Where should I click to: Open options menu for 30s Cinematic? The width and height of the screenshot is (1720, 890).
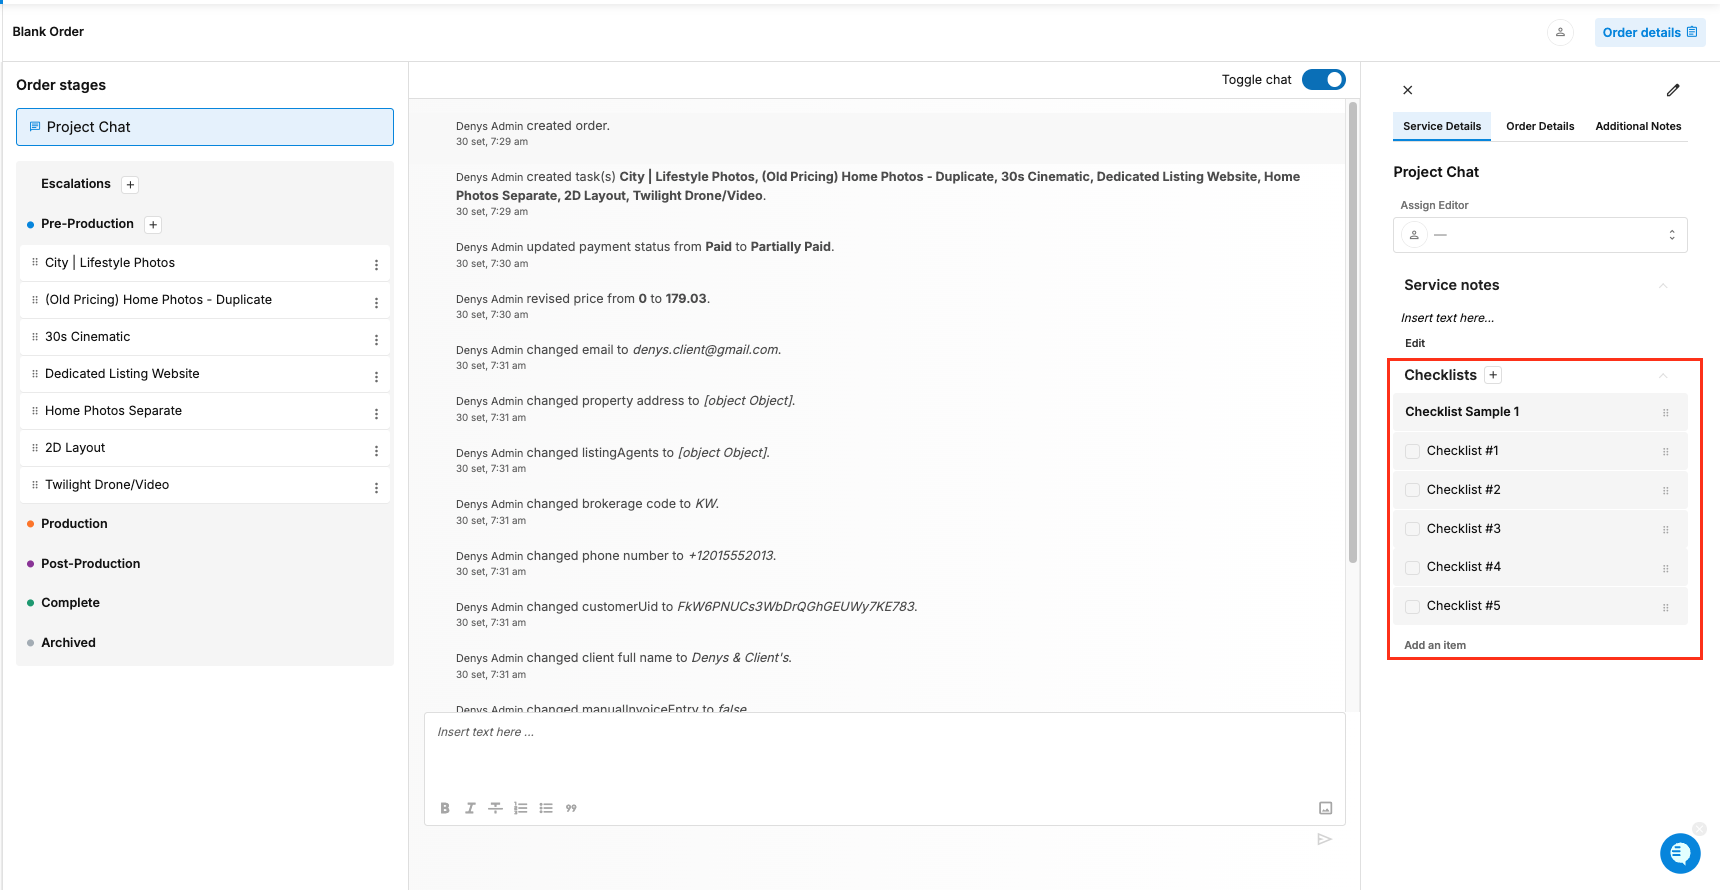[x=376, y=339]
